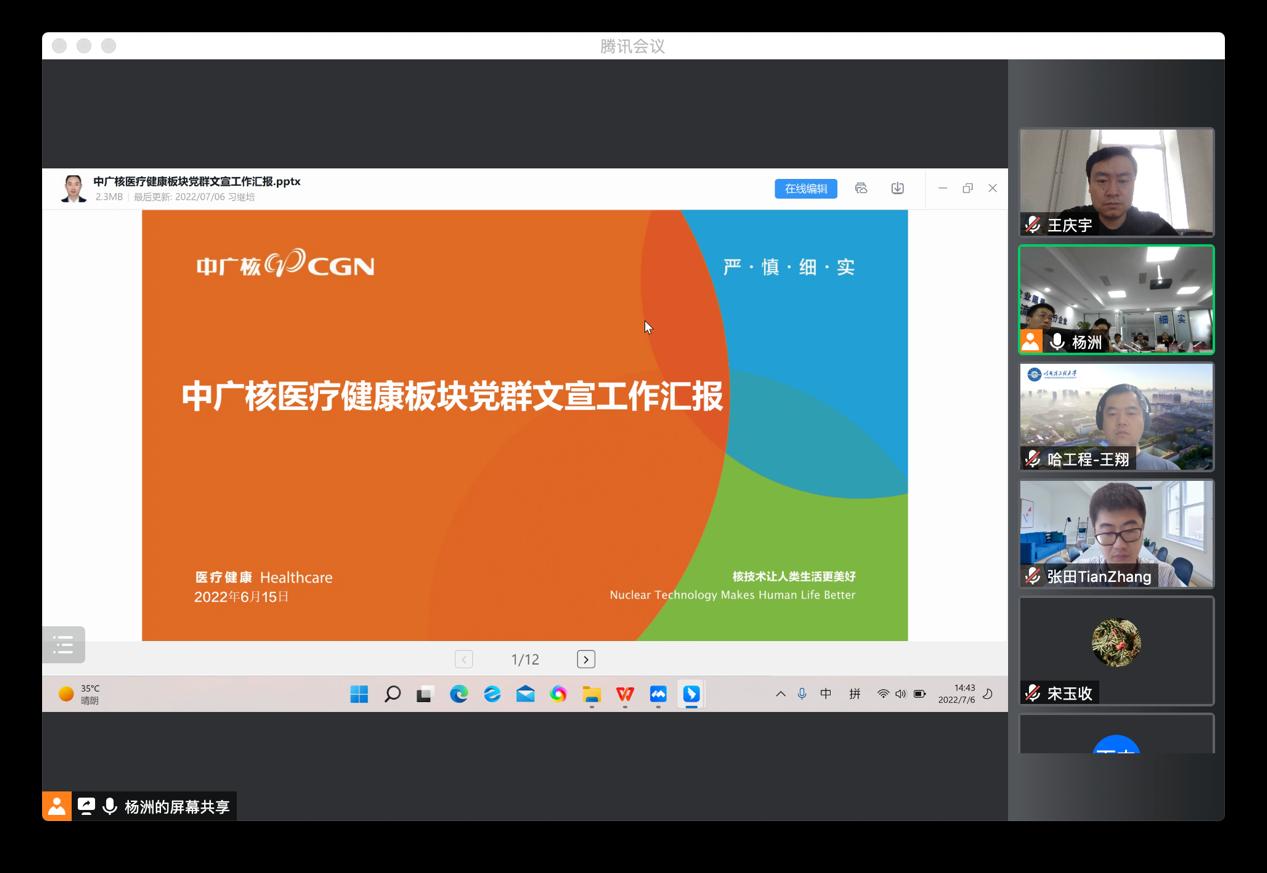The height and width of the screenshot is (873, 1267).
Task: Click the cut-off blue avatar participant tile
Action: click(x=1116, y=734)
